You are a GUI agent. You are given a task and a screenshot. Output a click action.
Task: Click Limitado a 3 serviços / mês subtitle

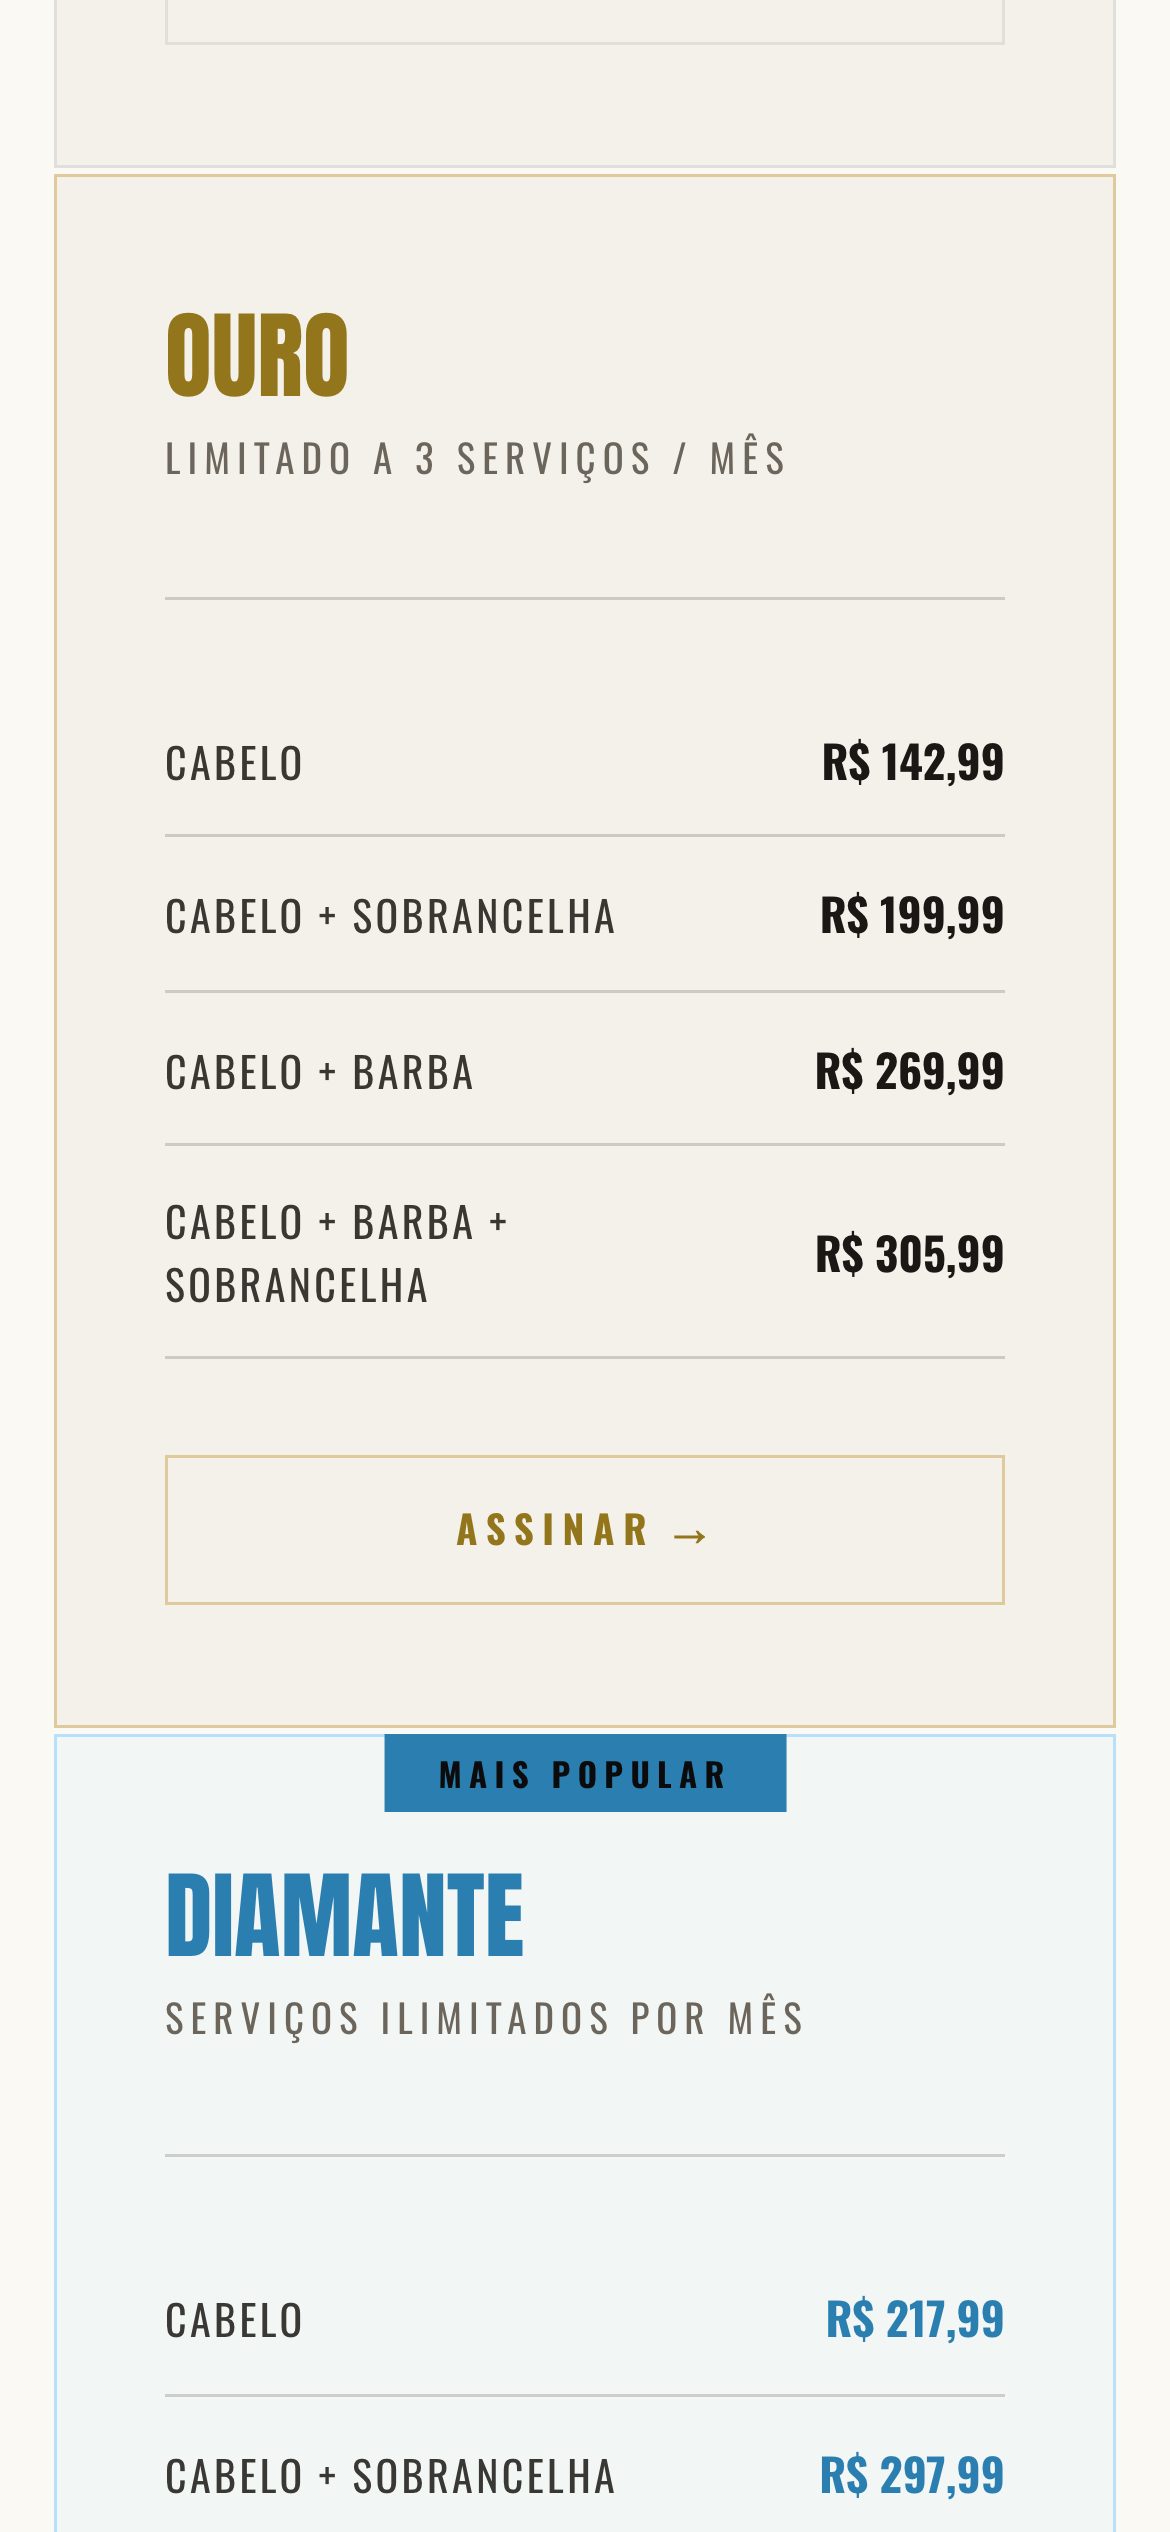click(x=476, y=459)
